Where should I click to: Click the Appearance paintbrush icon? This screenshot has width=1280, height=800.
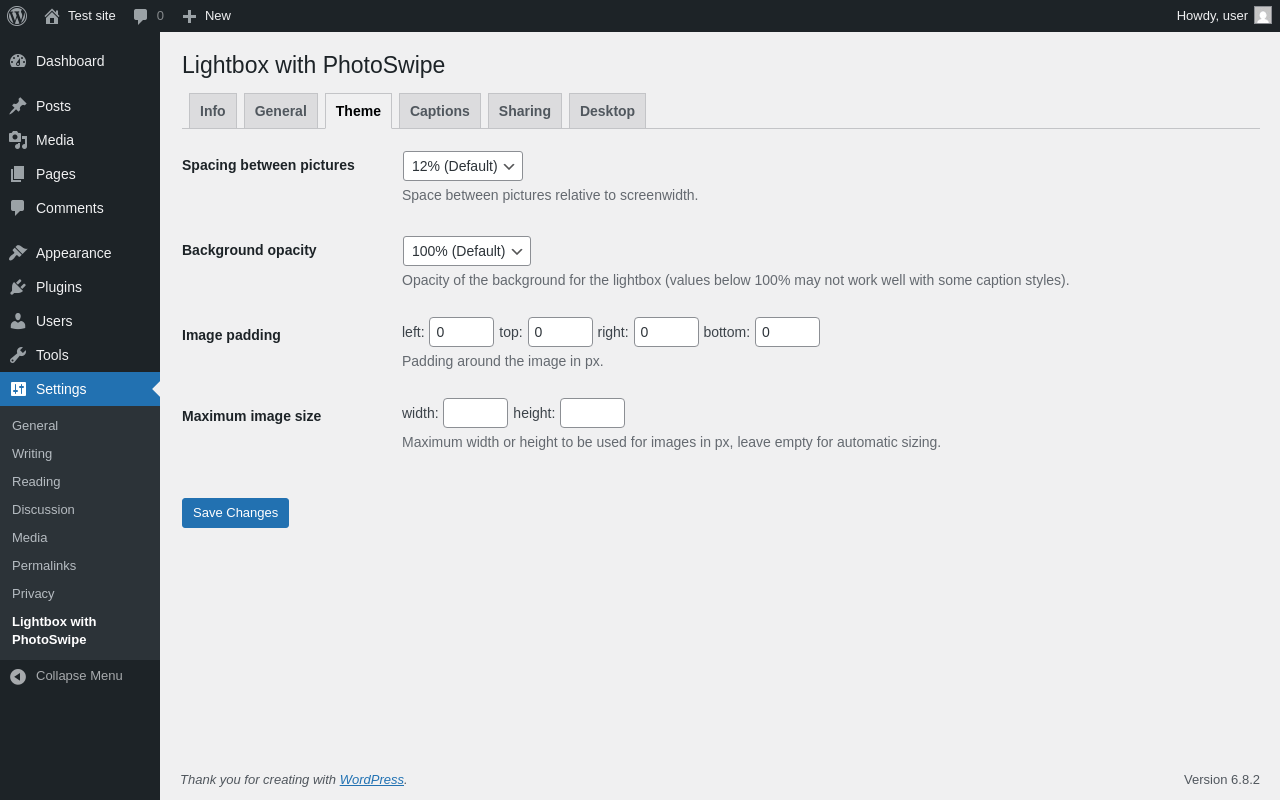18,253
